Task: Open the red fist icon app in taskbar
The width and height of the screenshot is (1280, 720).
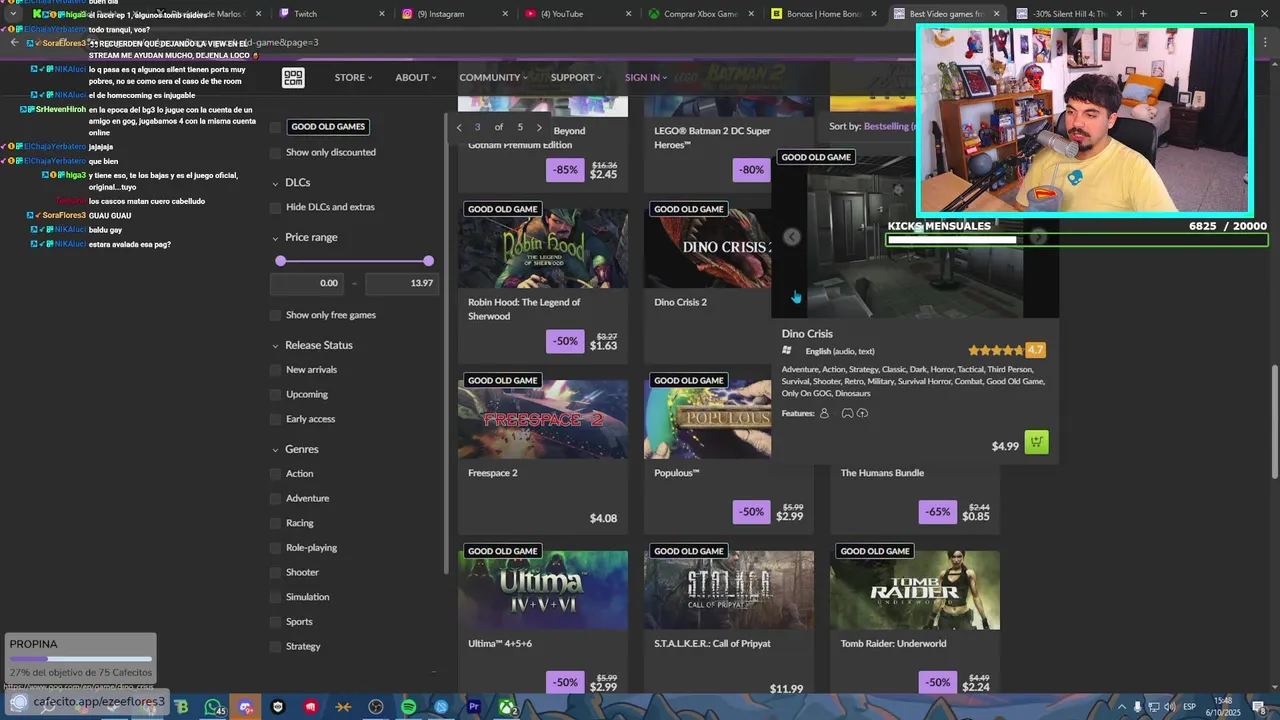Action: (311, 707)
